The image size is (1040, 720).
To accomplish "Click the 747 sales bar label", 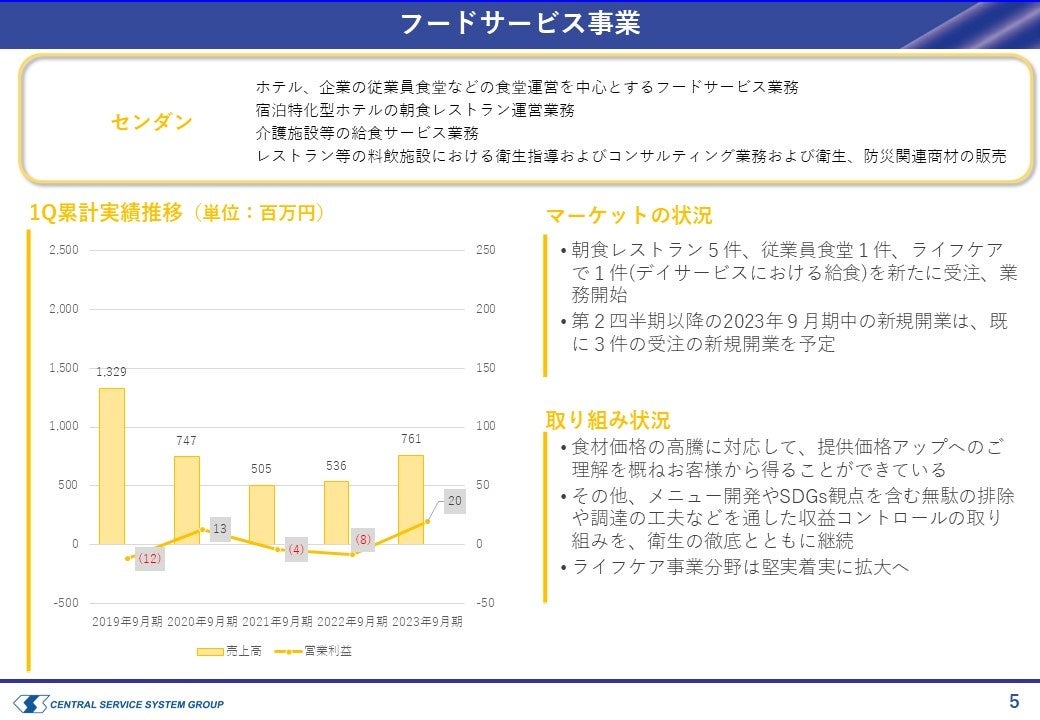I will click(186, 441).
